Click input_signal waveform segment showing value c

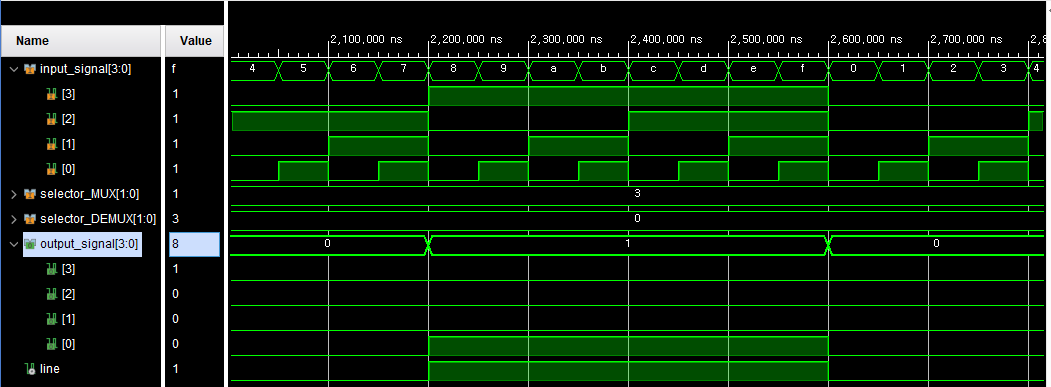click(653, 69)
